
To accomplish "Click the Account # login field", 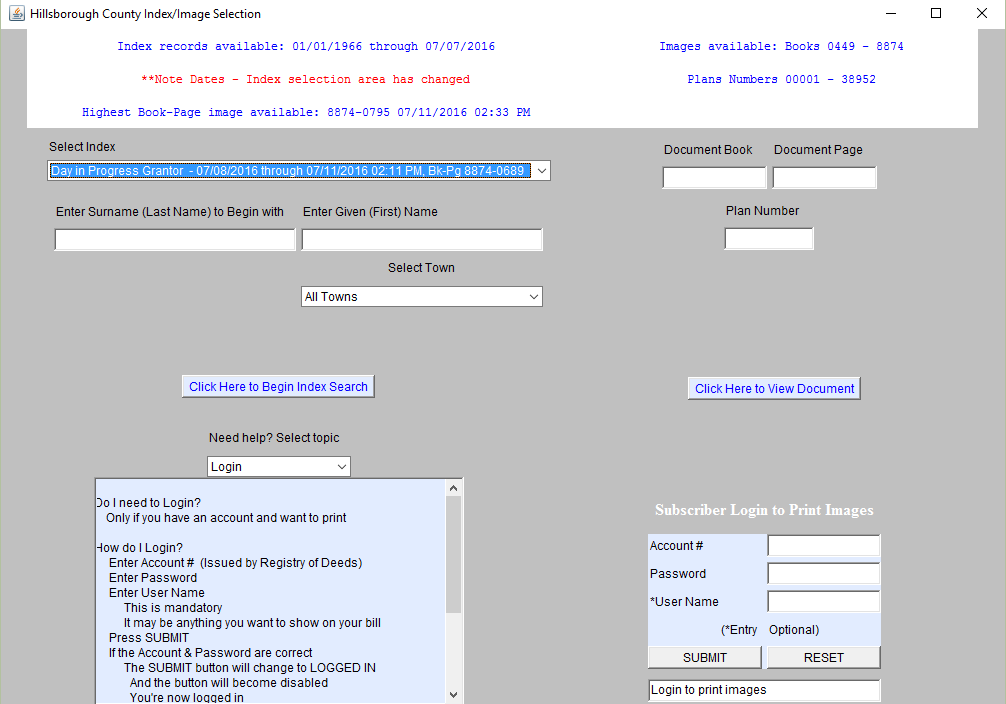I will [x=823, y=545].
